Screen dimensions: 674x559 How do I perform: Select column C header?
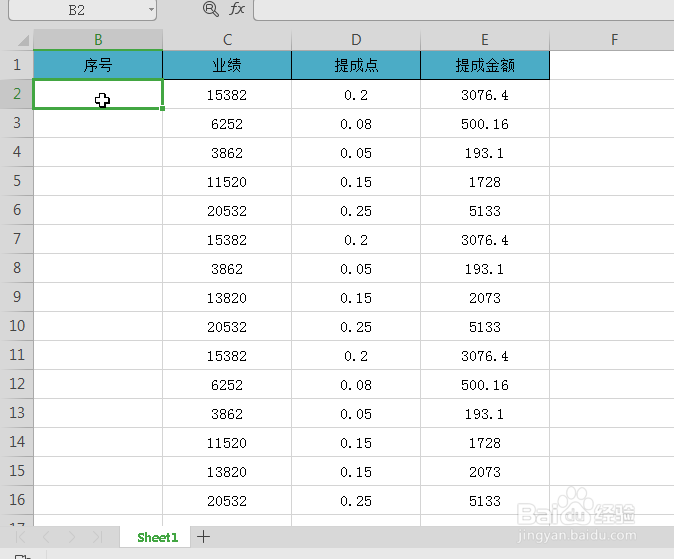[x=227, y=40]
